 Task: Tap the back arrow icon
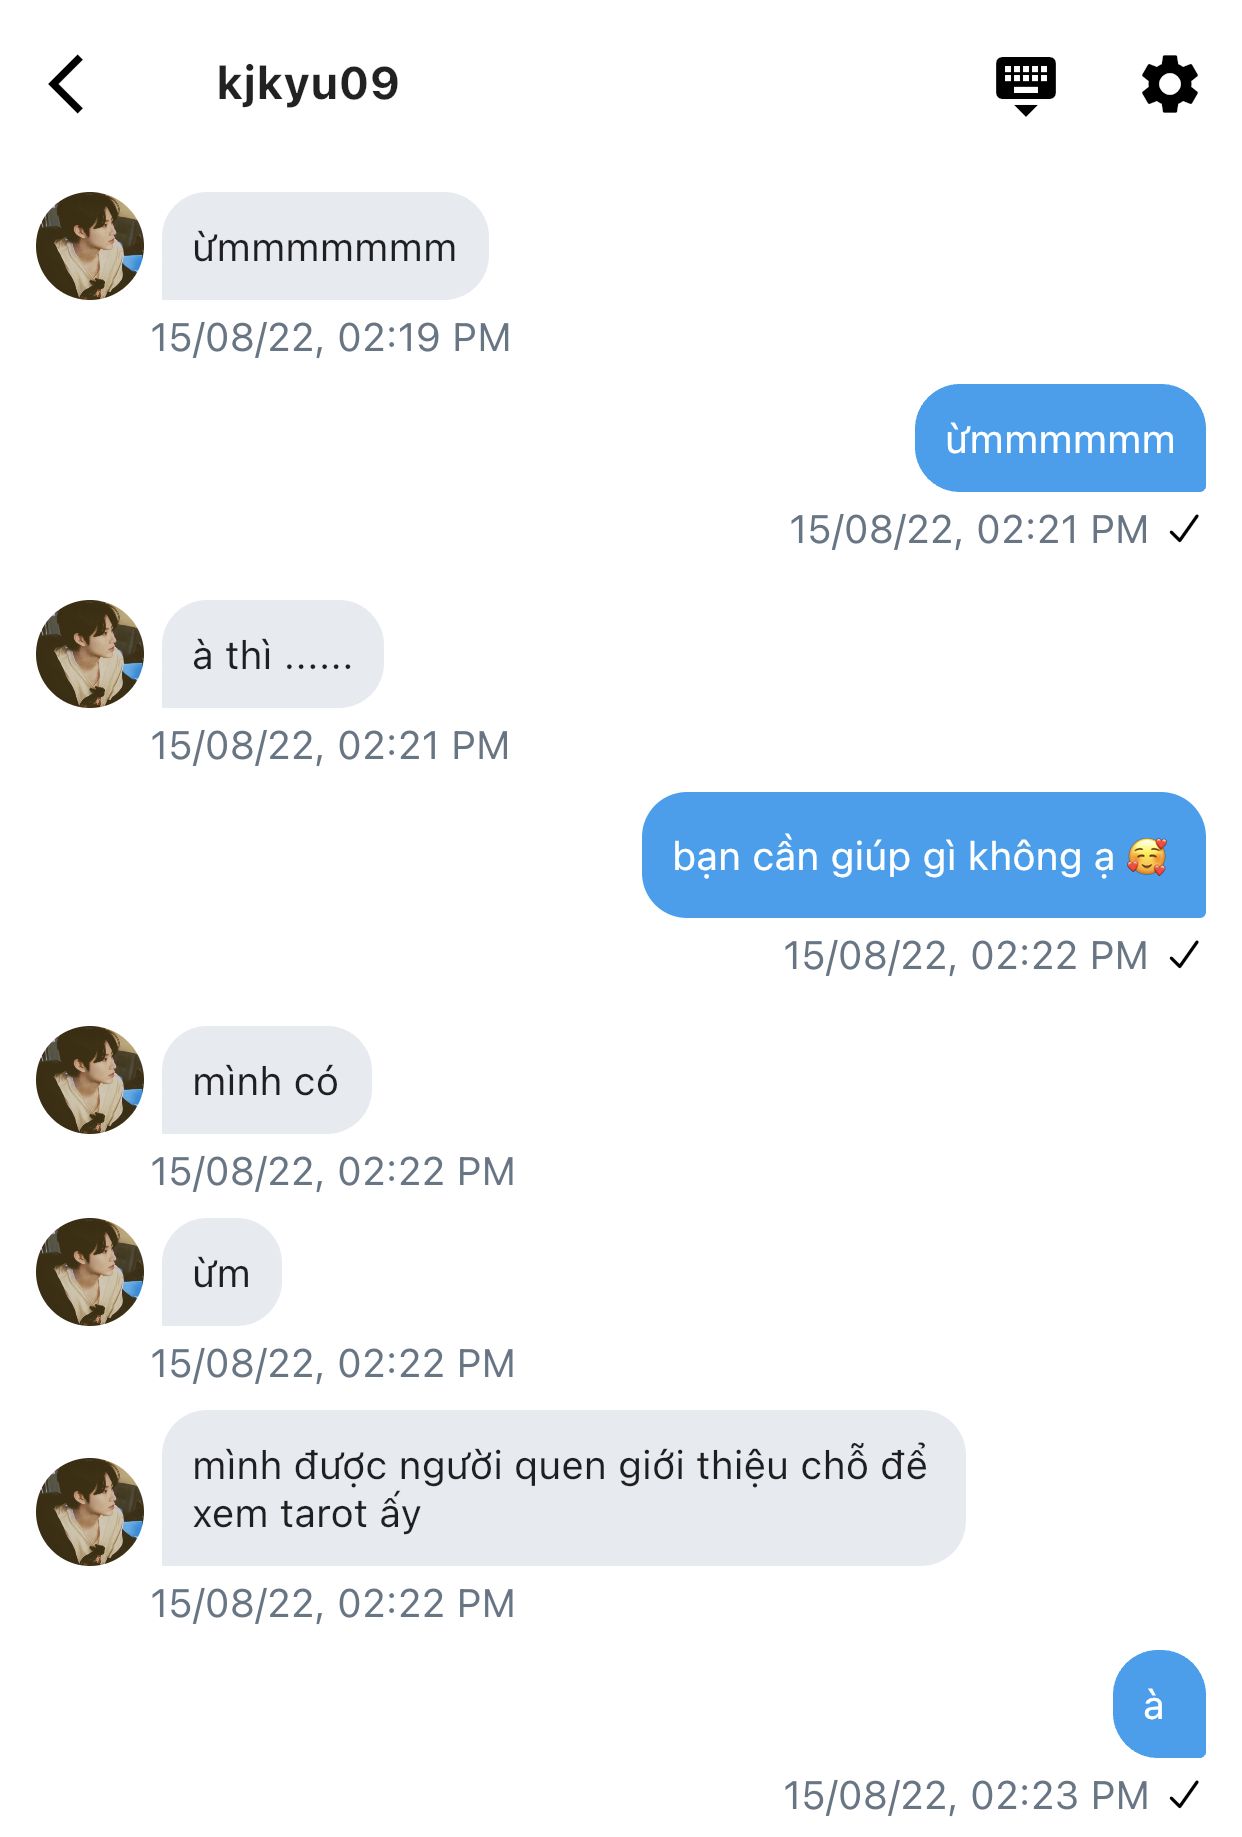point(67,84)
